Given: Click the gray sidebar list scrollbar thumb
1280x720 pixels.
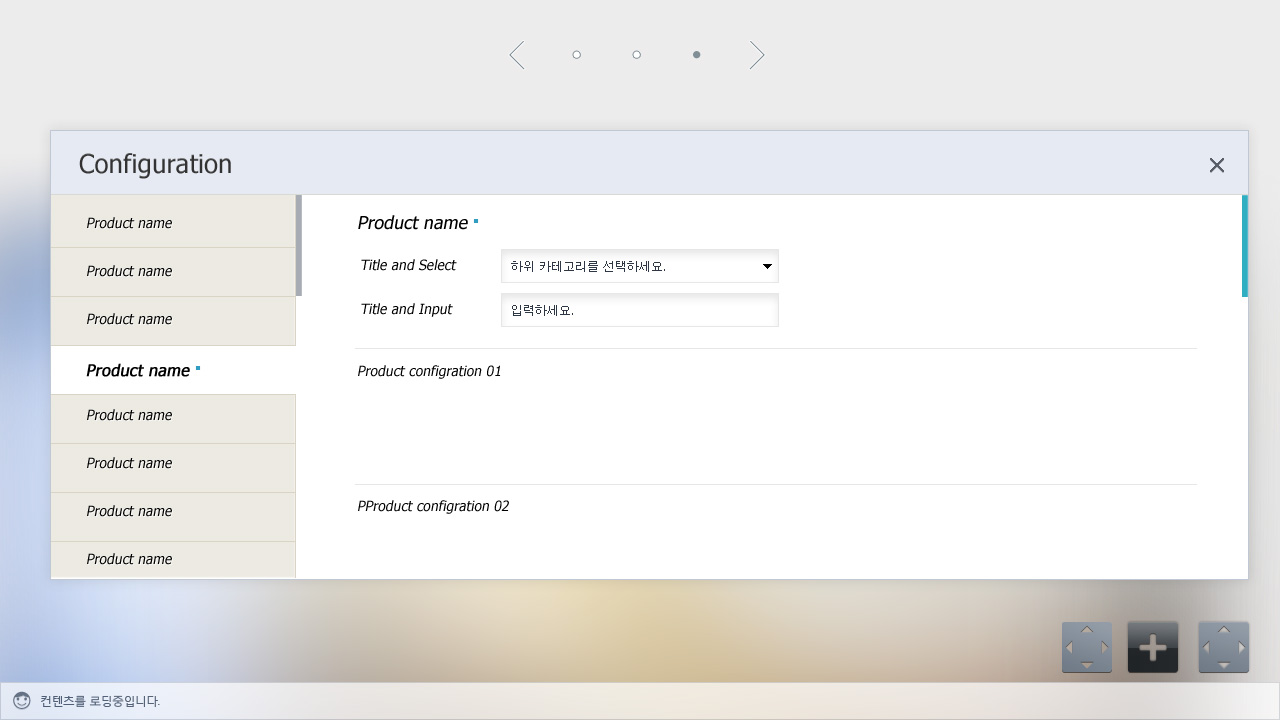Looking at the screenshot, I should (299, 246).
